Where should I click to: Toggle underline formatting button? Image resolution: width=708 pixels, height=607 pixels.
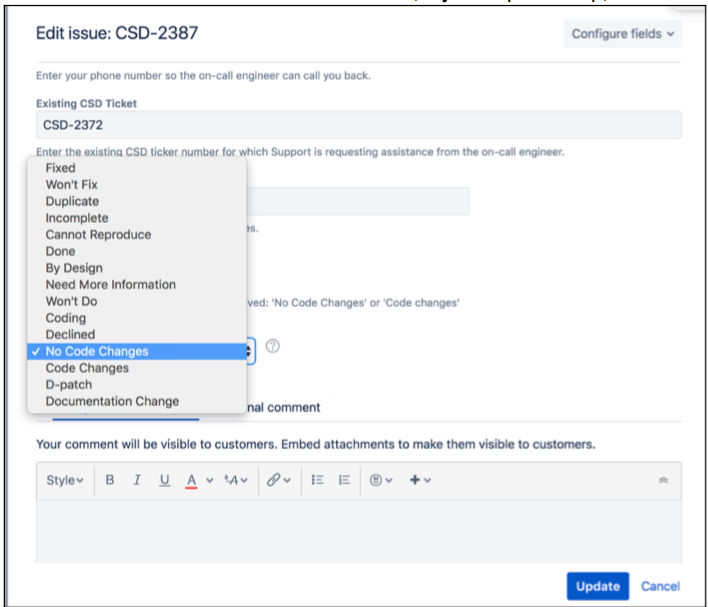pos(164,480)
